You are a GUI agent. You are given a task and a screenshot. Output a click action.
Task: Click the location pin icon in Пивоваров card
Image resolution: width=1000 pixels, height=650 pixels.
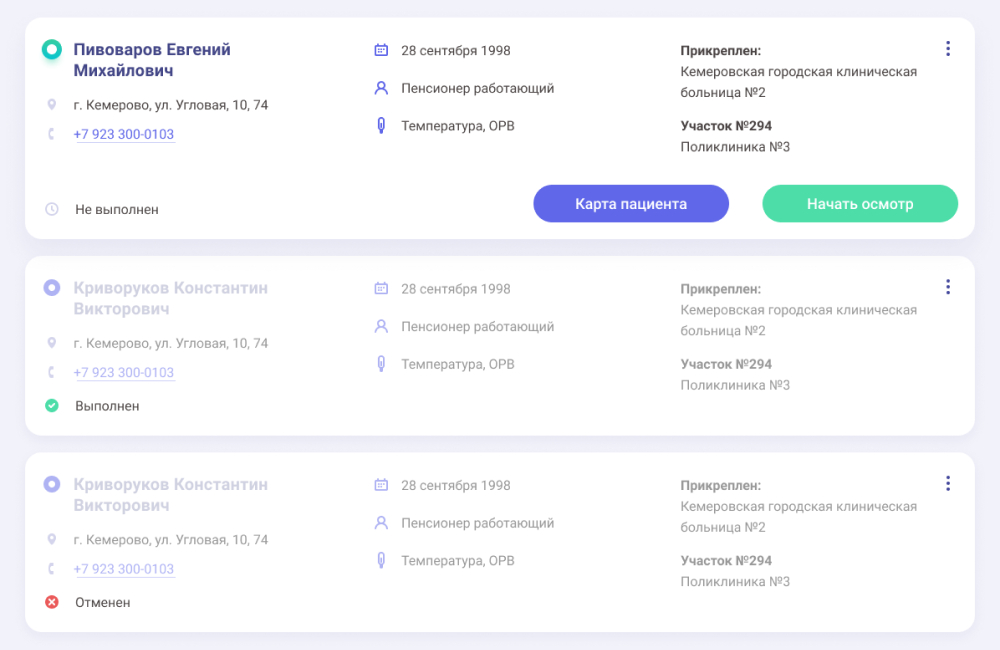[x=52, y=105]
